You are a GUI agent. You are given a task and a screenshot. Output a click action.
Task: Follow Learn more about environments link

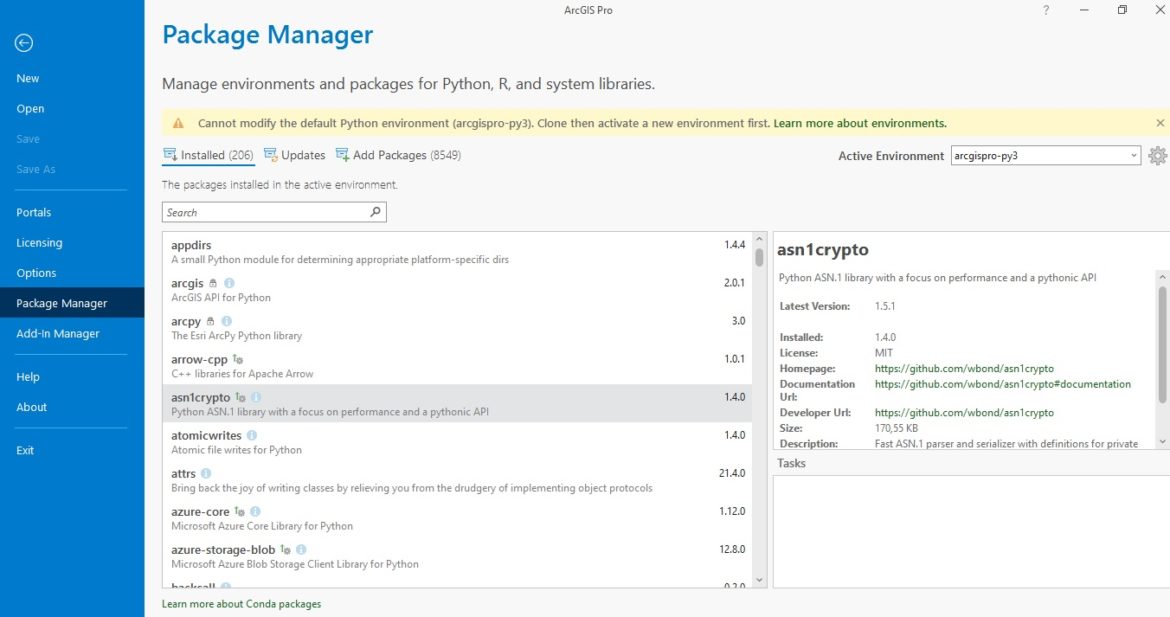(x=860, y=123)
